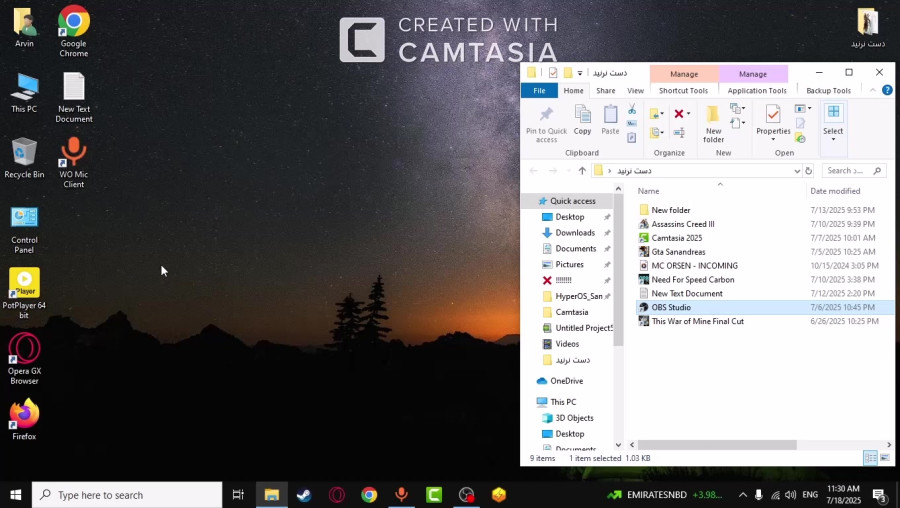Expand the address bar history dropdown

click(797, 170)
